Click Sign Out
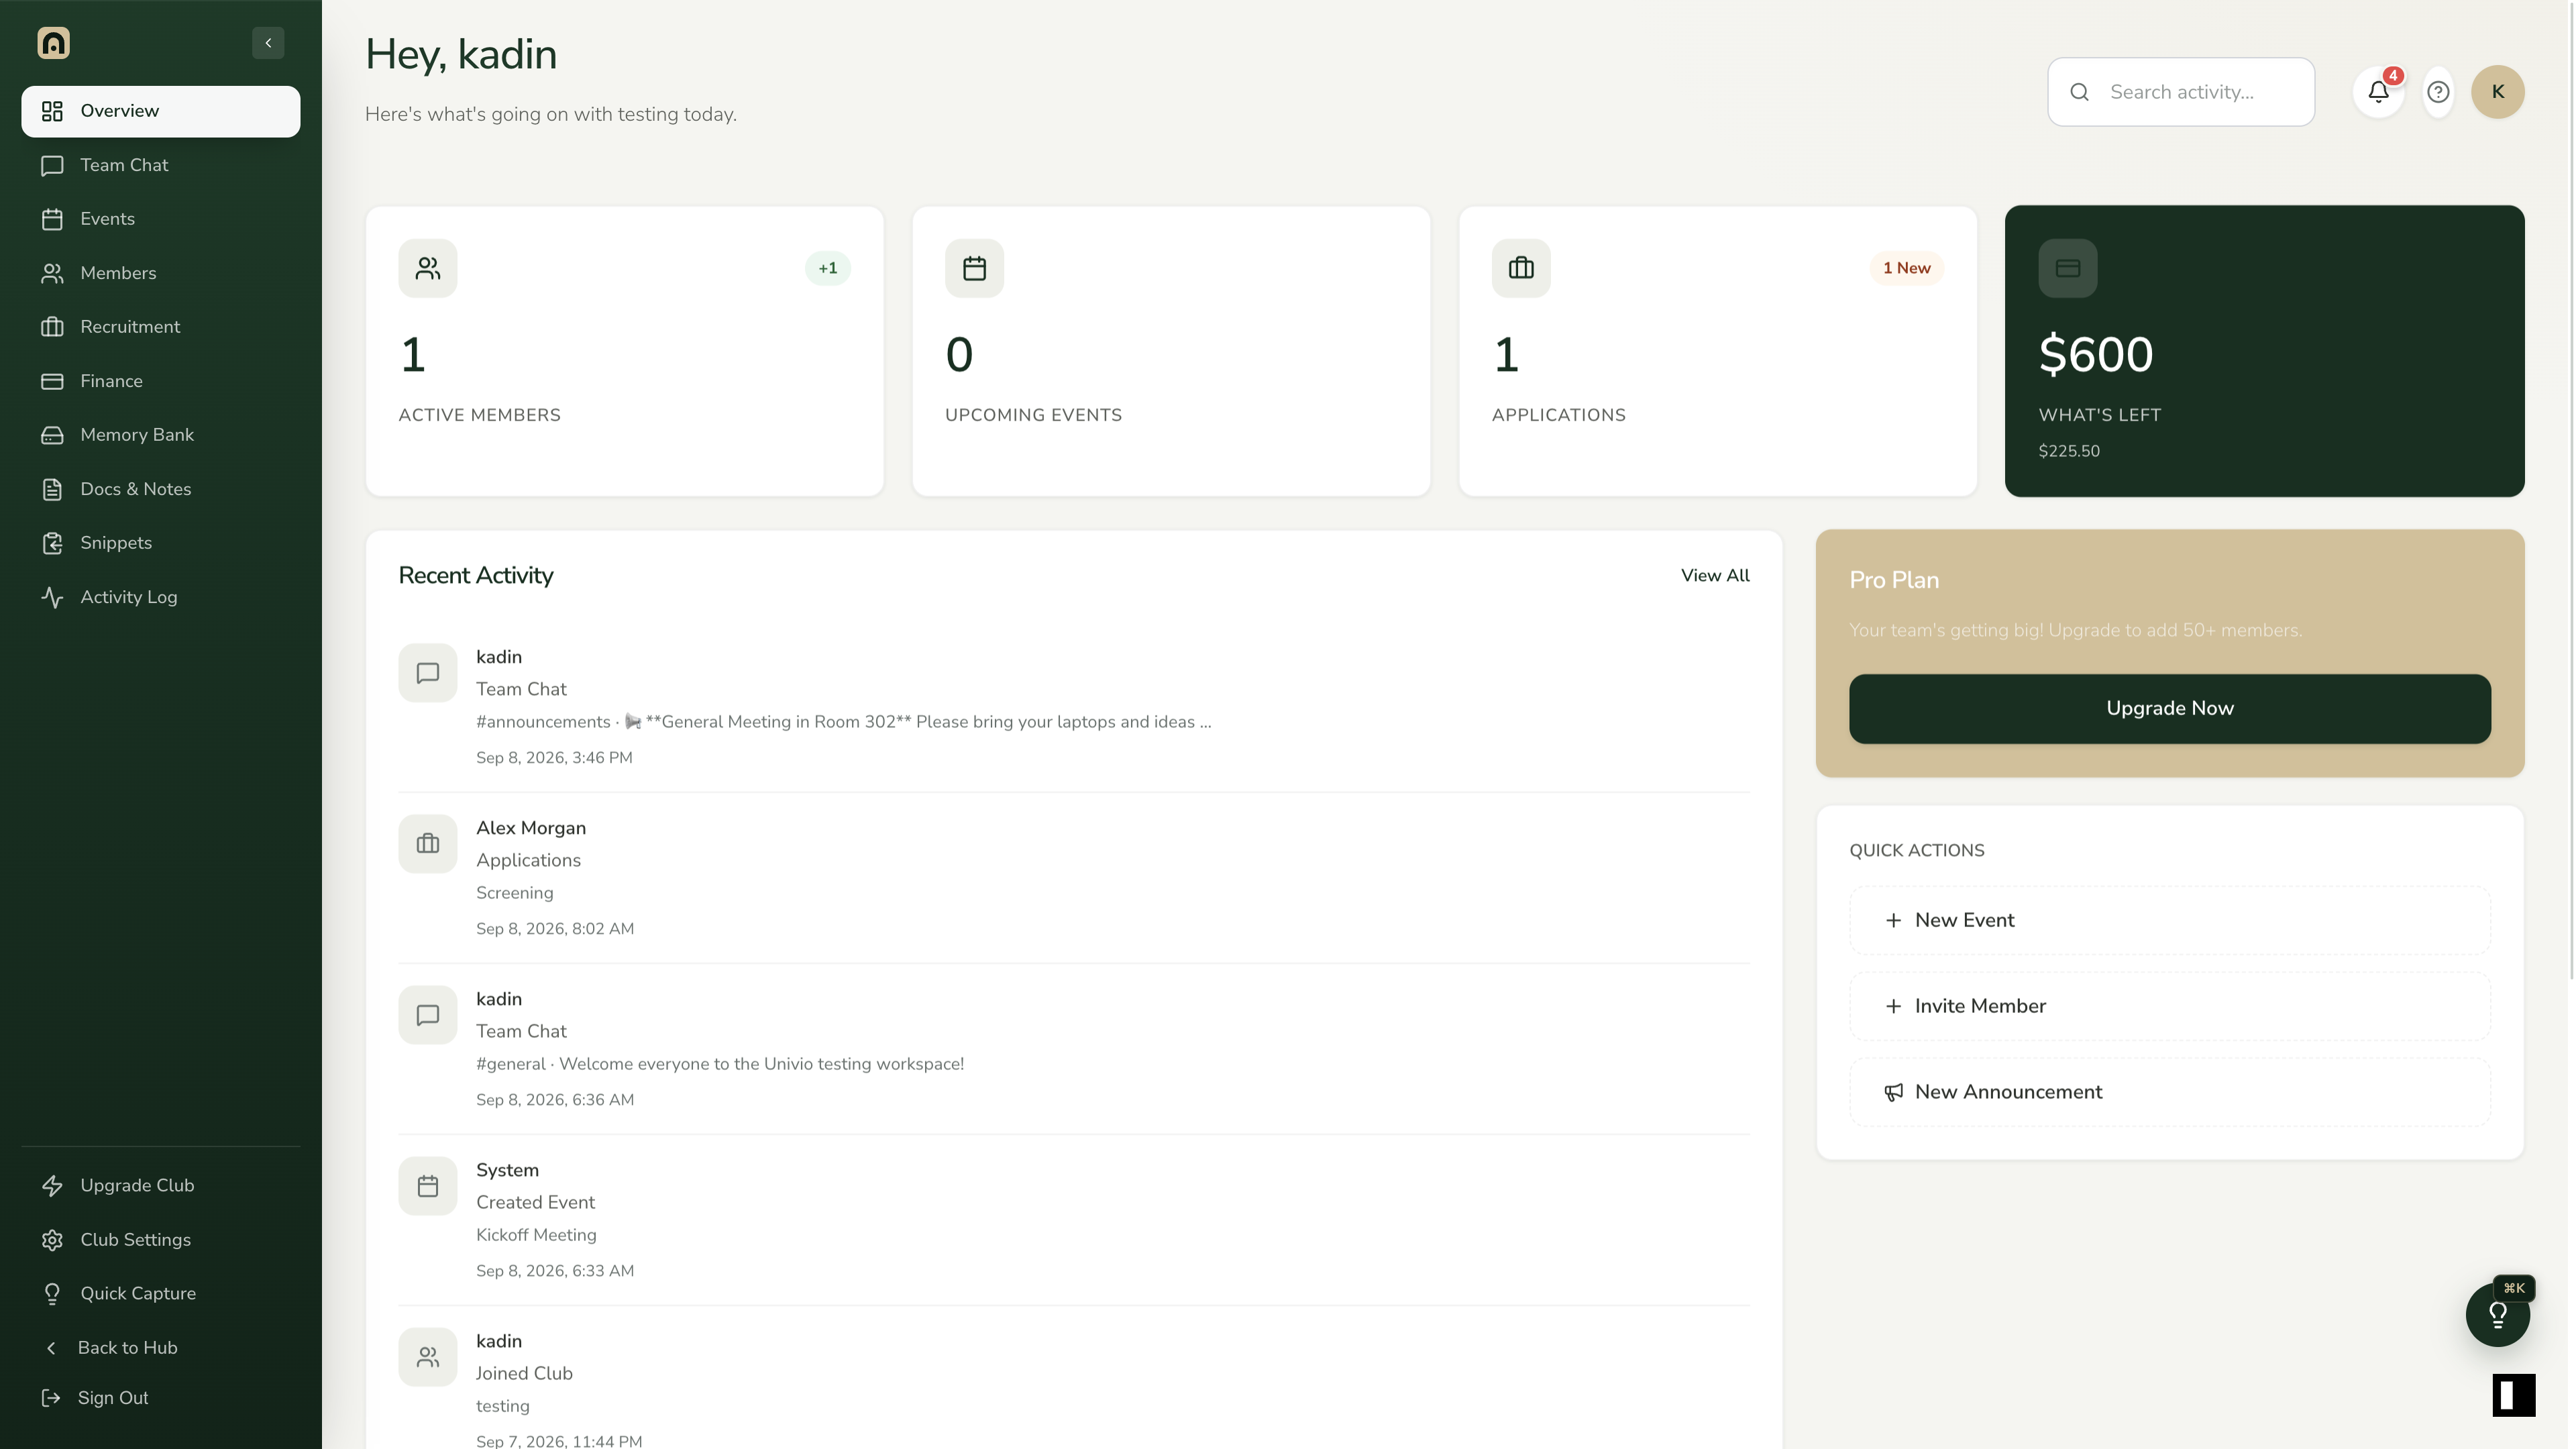The image size is (2576, 1449). point(161,1398)
